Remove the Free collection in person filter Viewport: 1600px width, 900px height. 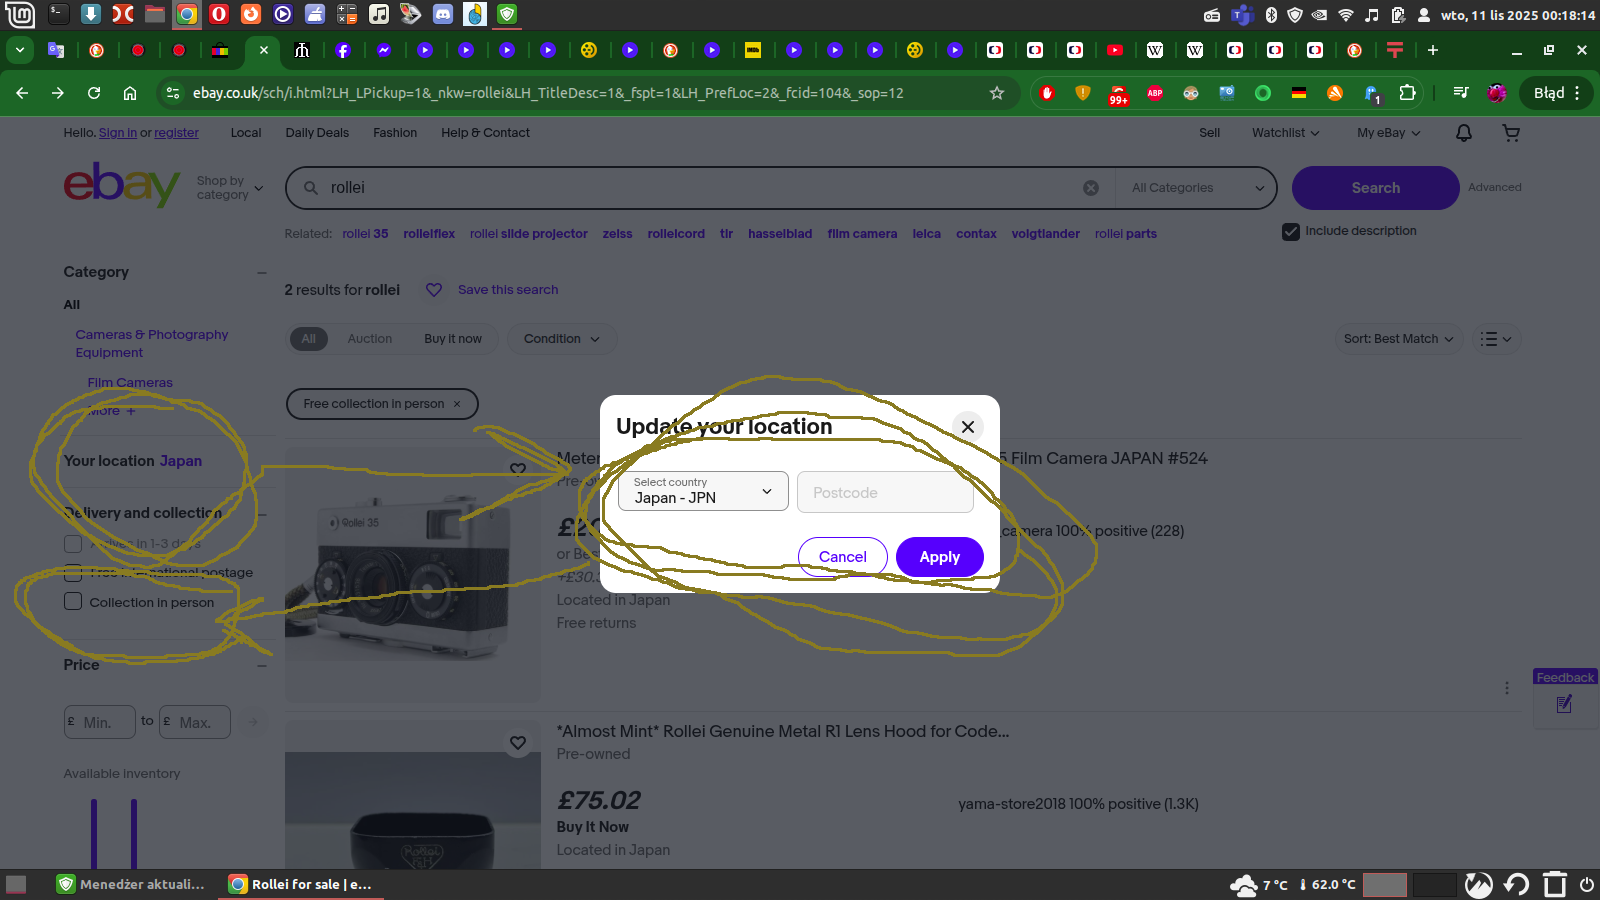click(x=457, y=404)
